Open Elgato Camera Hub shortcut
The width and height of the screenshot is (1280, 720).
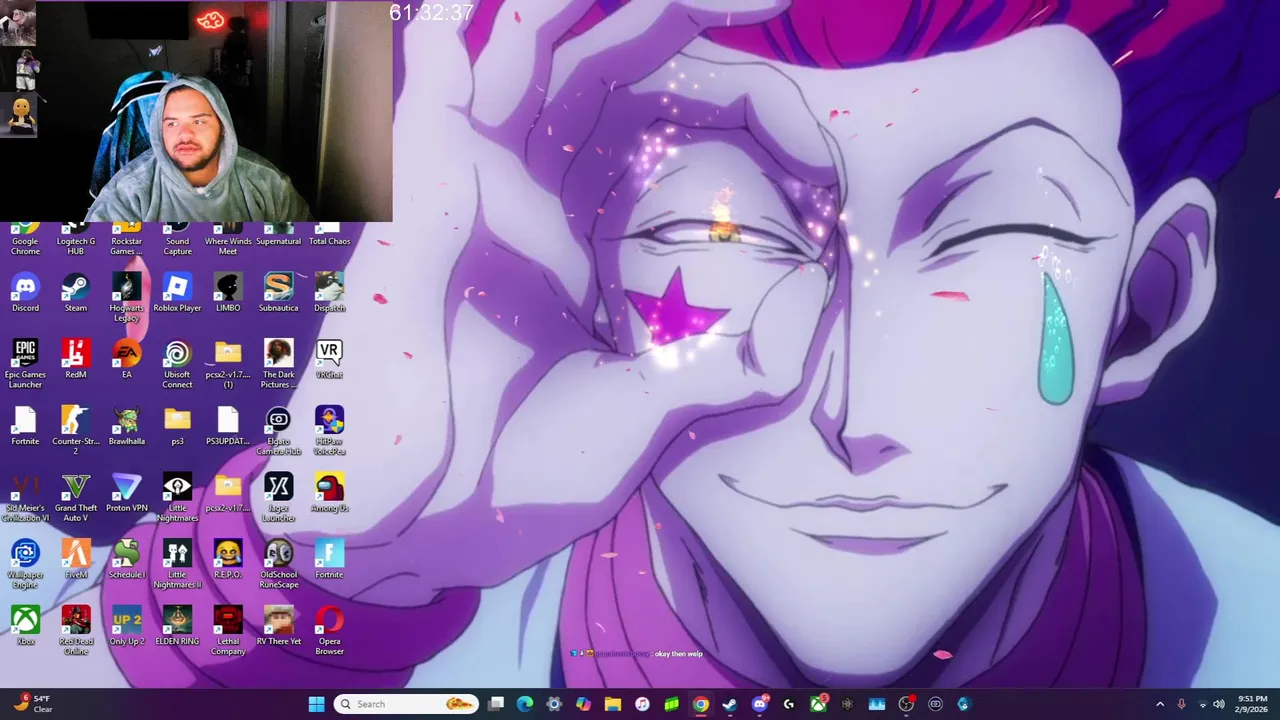(x=279, y=431)
